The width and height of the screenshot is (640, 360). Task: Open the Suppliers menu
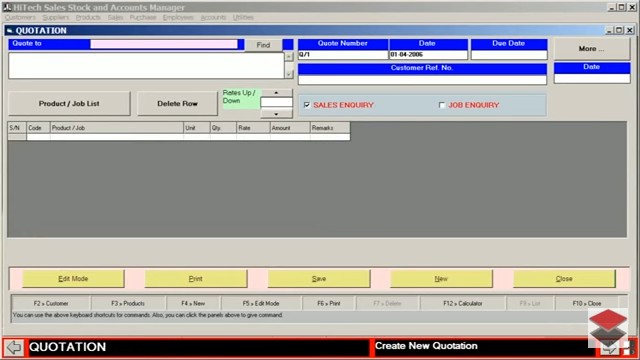56,18
